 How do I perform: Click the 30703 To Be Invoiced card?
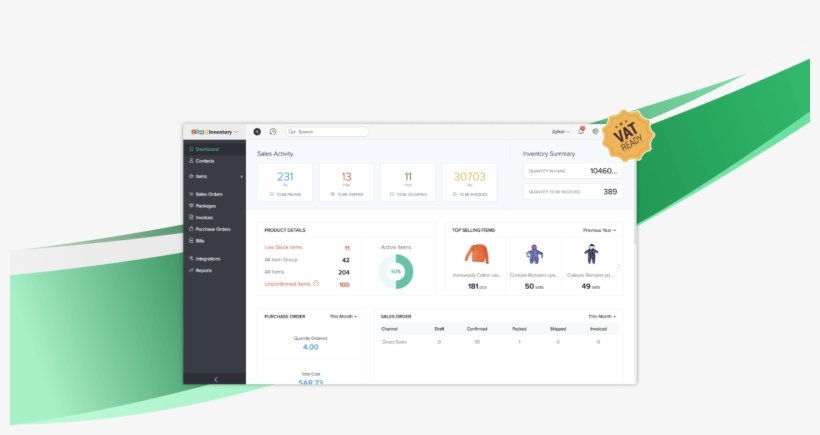pos(470,182)
